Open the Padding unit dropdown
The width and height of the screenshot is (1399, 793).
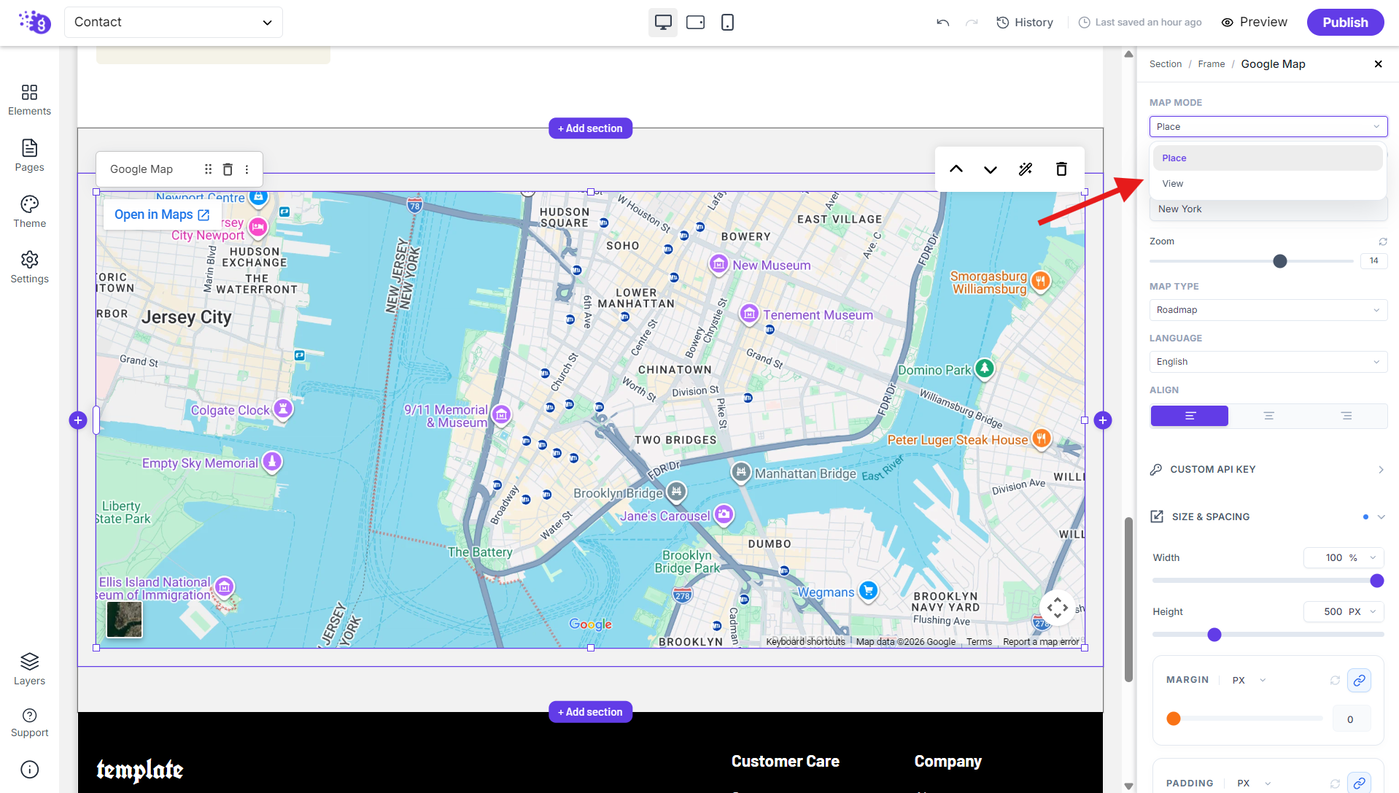point(1254,784)
